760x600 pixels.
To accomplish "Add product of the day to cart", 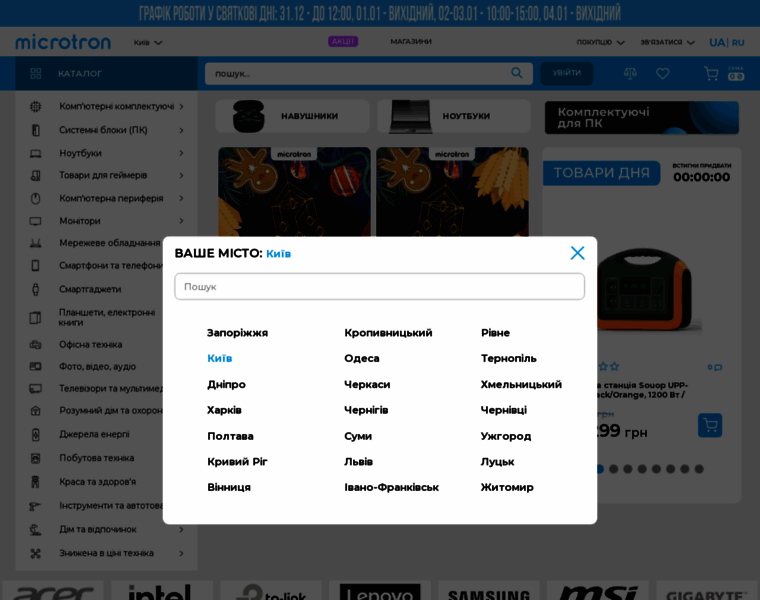I will click(710, 426).
